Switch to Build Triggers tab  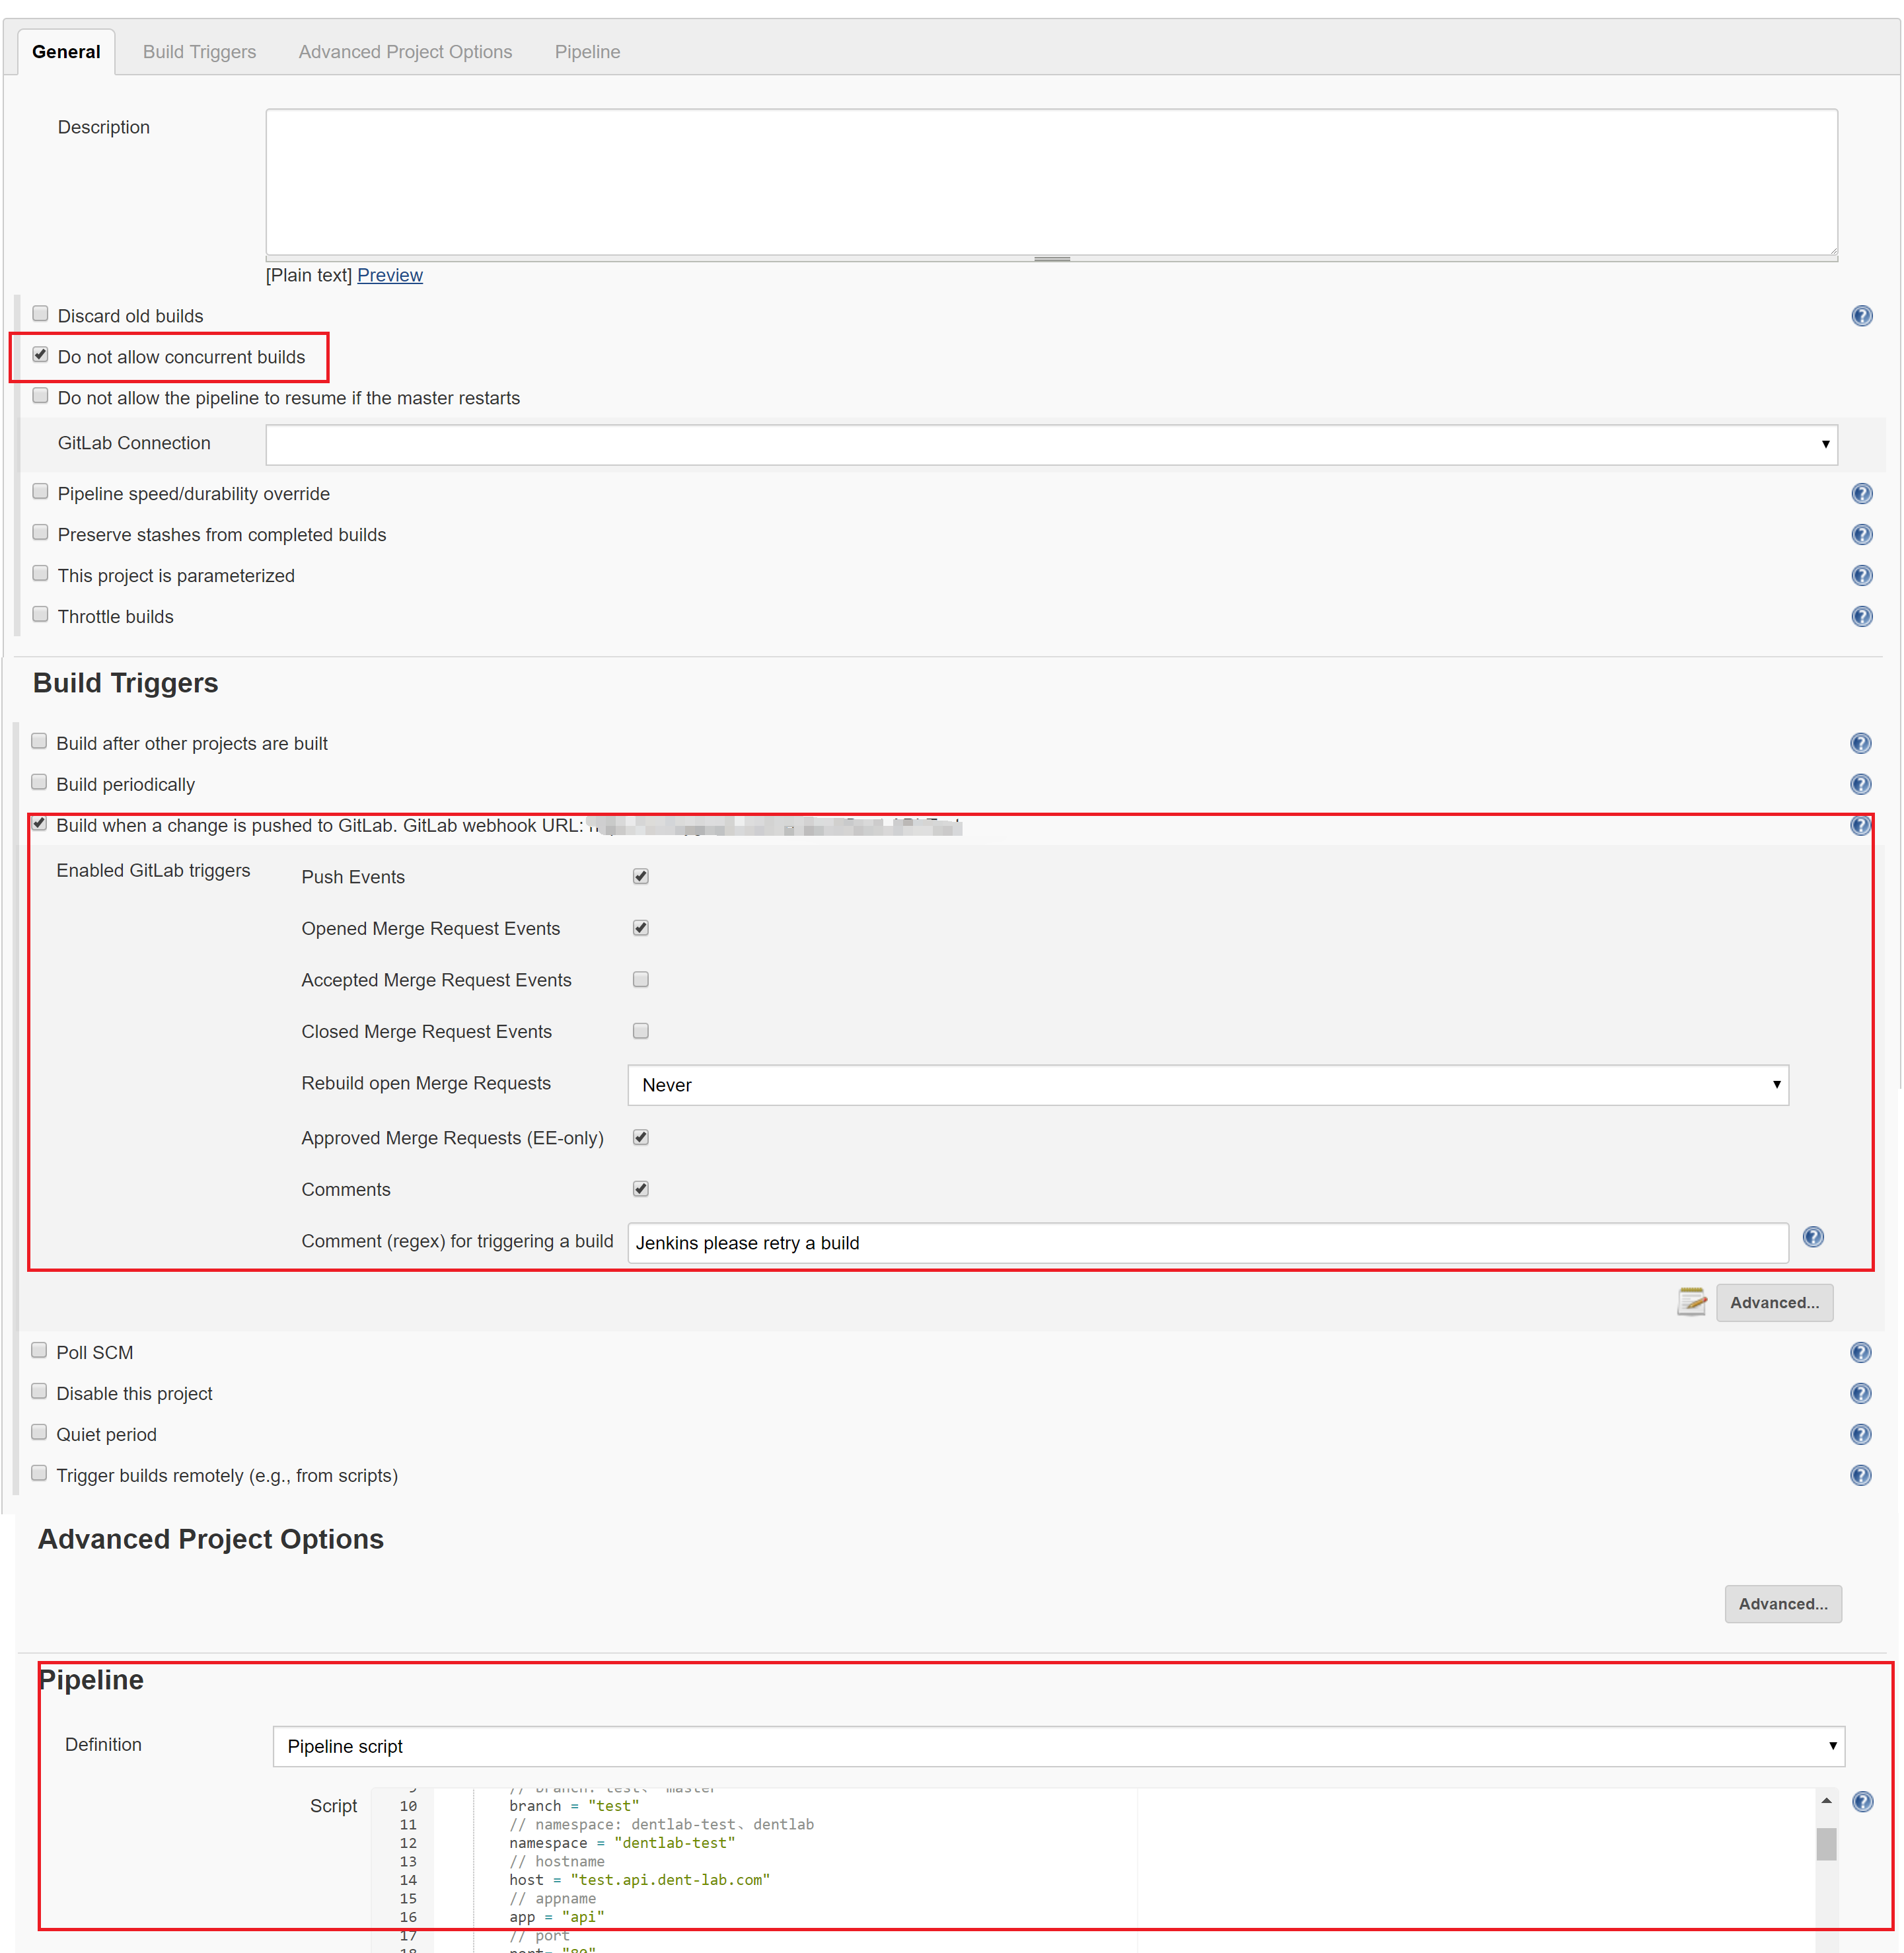click(199, 52)
